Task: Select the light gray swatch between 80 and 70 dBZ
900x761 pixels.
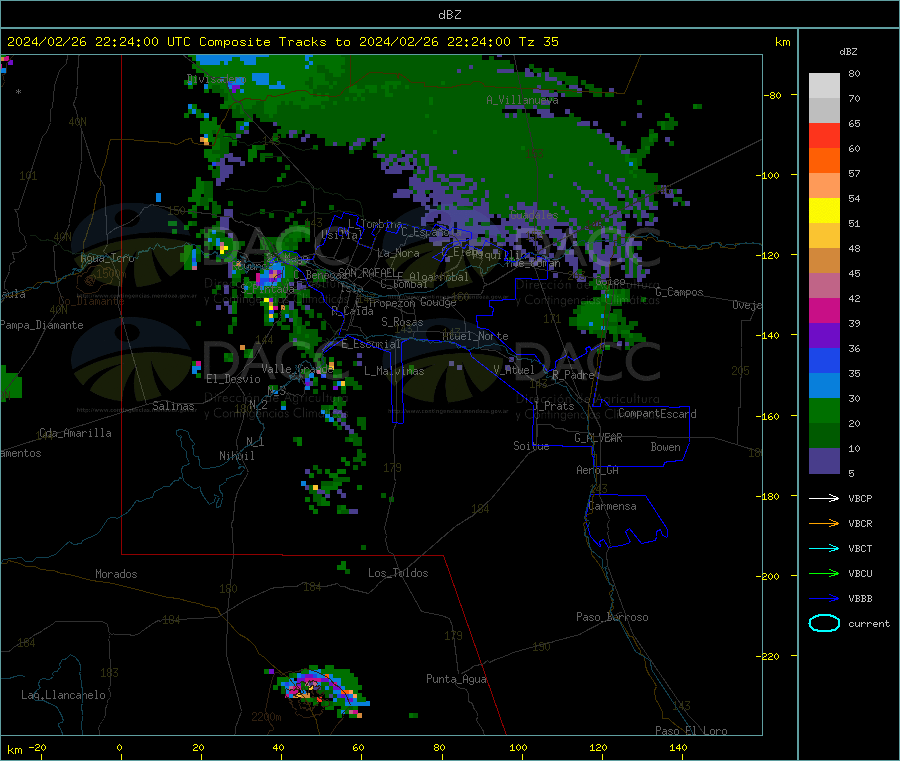Action: [x=824, y=86]
